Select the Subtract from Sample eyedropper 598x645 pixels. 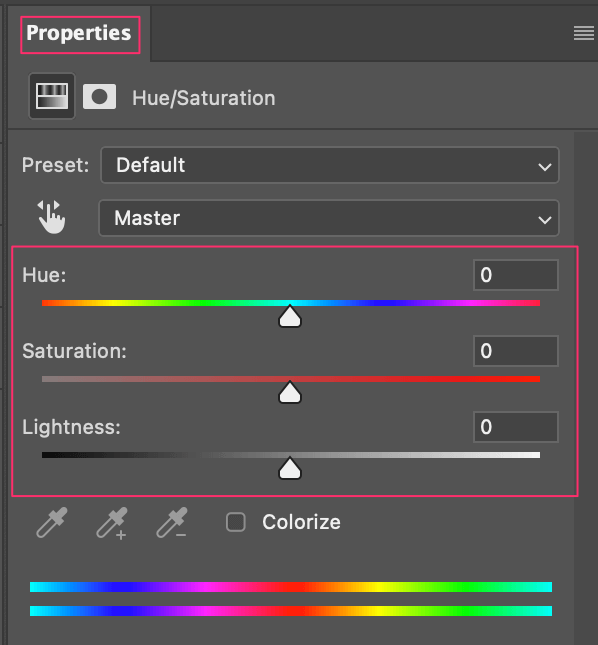click(x=172, y=523)
